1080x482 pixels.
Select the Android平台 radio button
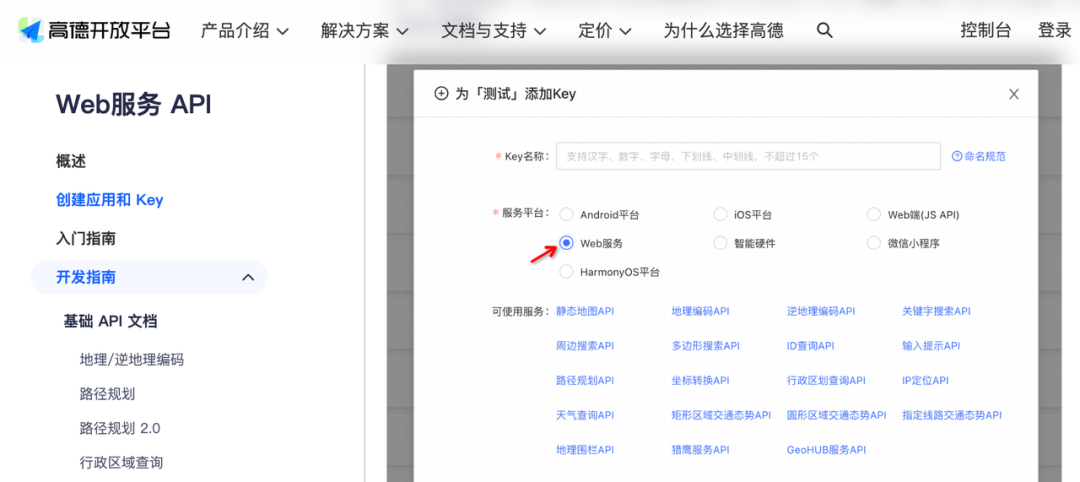[566, 214]
